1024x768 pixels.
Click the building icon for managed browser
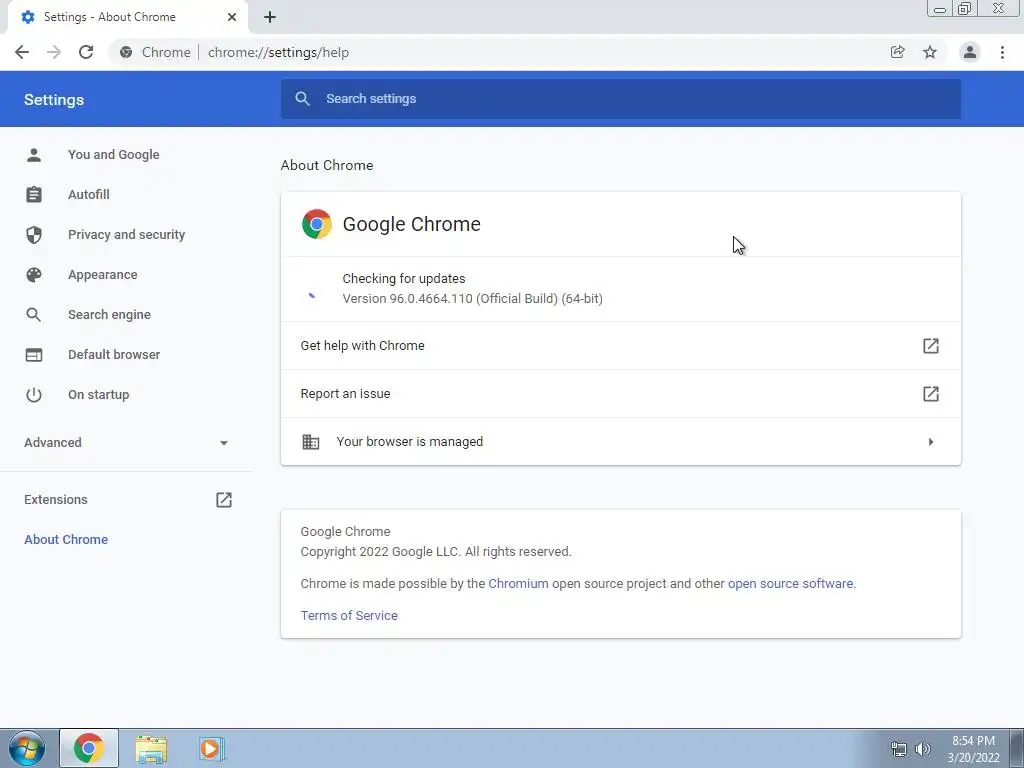pyautogui.click(x=311, y=442)
